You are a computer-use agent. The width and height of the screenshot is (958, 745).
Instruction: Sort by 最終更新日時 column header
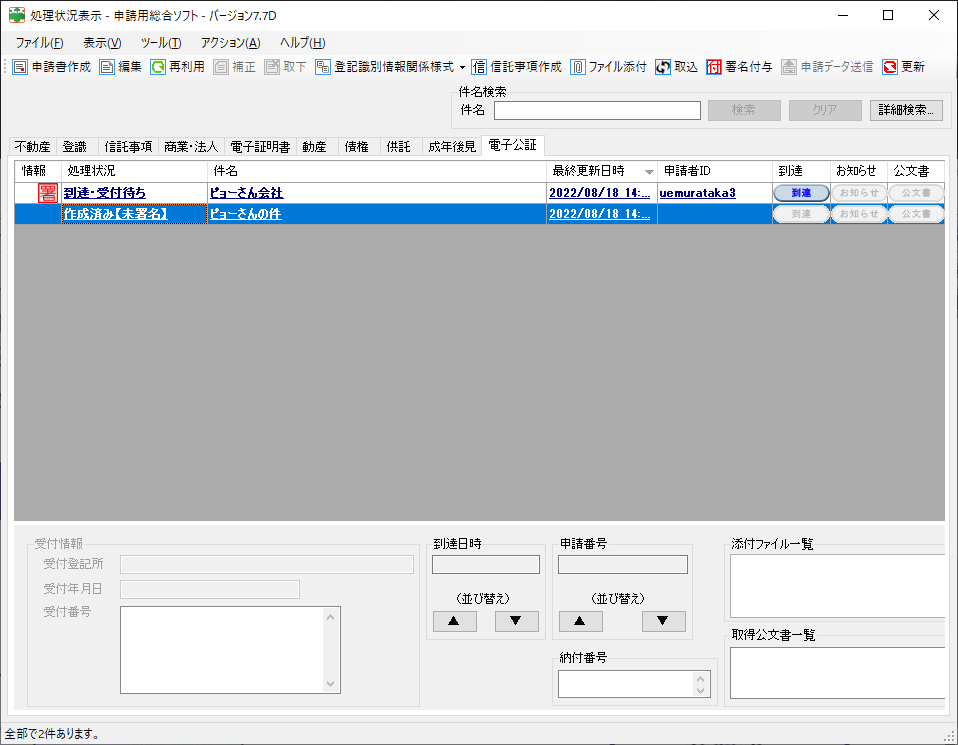click(x=601, y=171)
